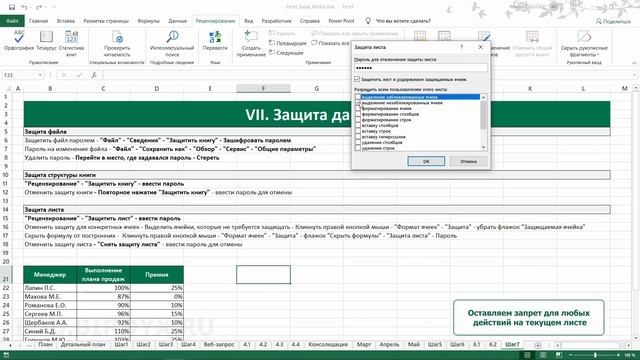Click in the formula bar
Screen dimensions: 640x360
(x=367, y=75)
